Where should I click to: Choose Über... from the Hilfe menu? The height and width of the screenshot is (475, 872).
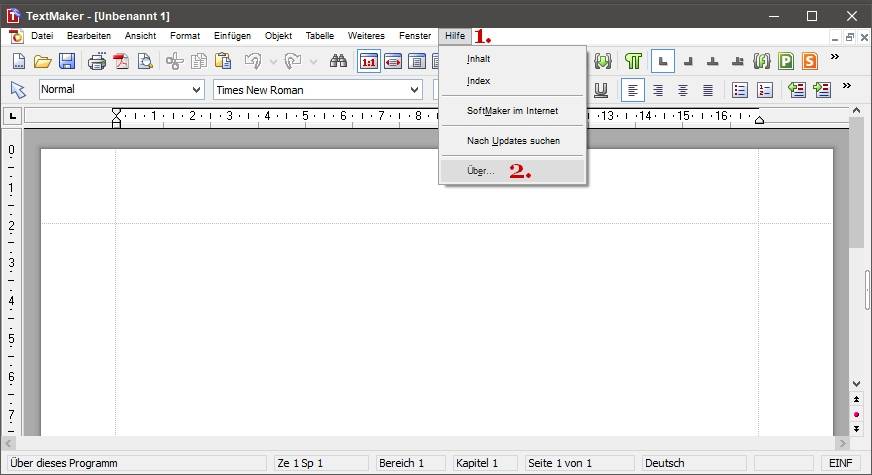coord(512,171)
